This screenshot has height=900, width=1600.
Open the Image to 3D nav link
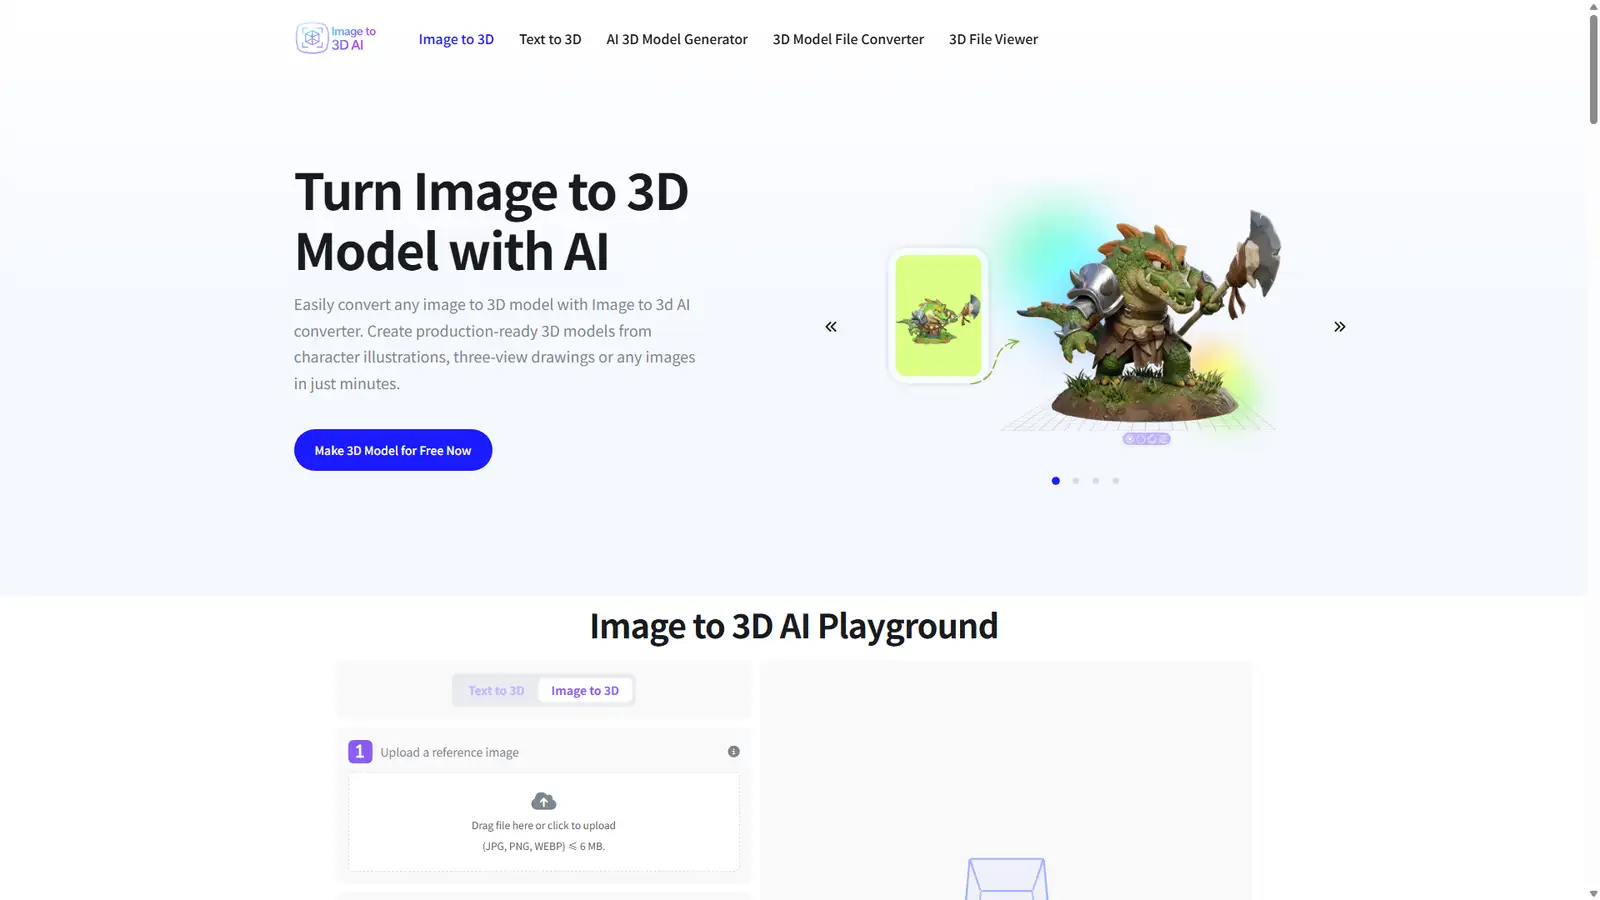coord(456,39)
